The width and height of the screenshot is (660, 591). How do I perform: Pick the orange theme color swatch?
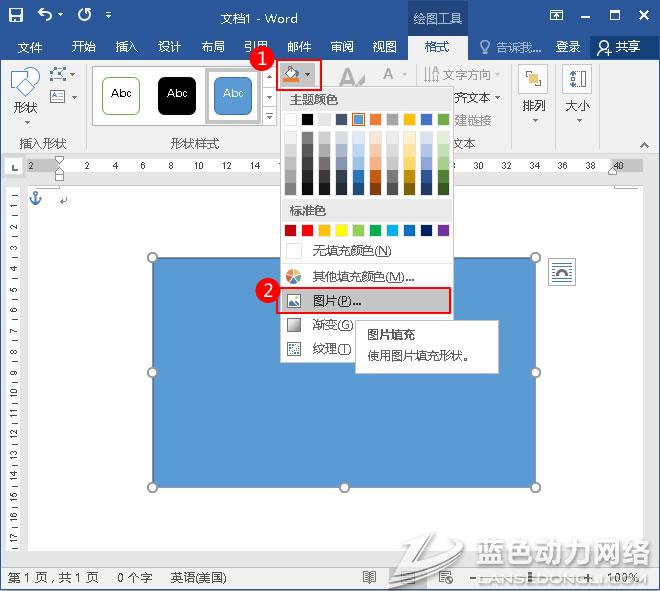(x=375, y=119)
